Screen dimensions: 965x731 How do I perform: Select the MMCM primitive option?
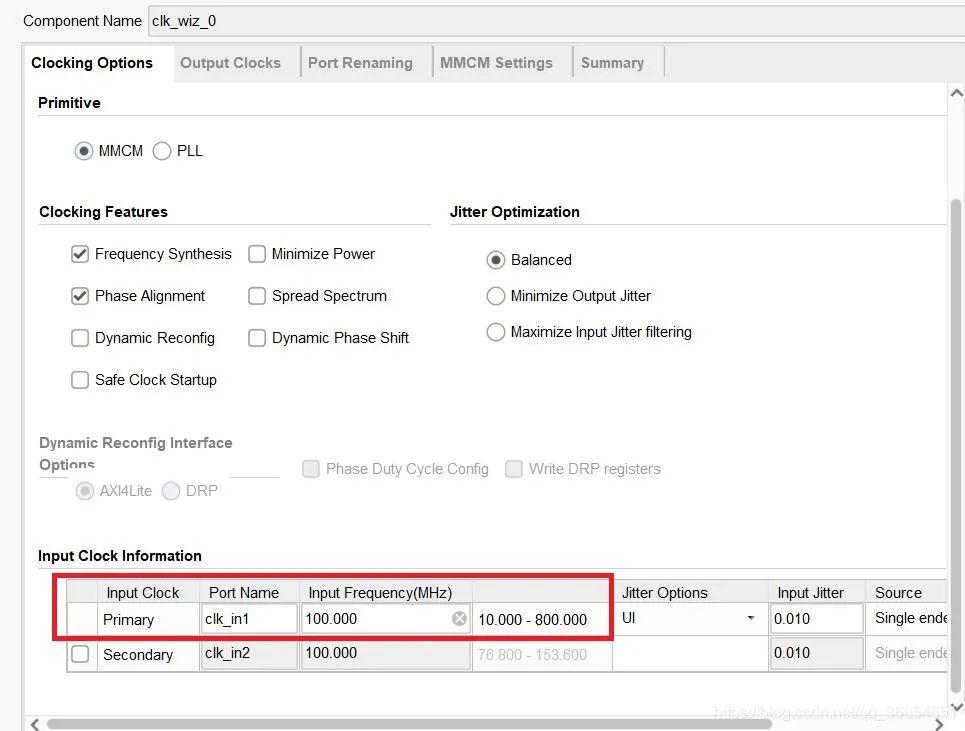pos(84,151)
